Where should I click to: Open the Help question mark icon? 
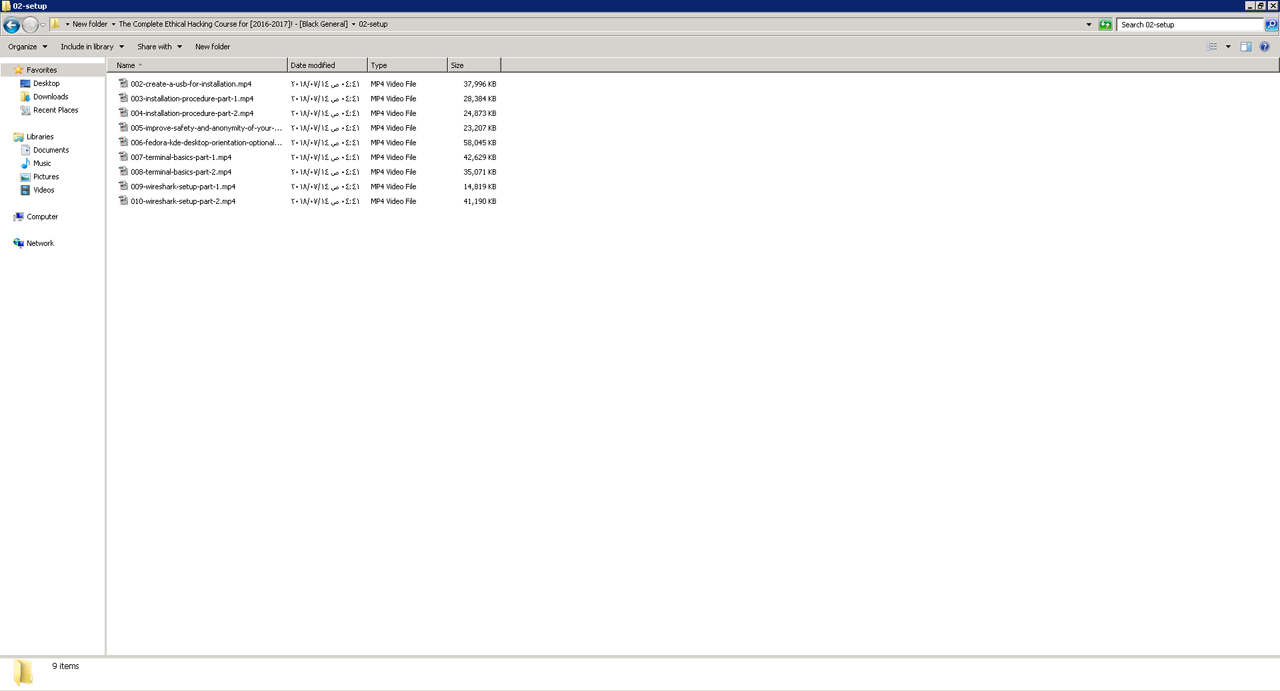pos(1264,47)
